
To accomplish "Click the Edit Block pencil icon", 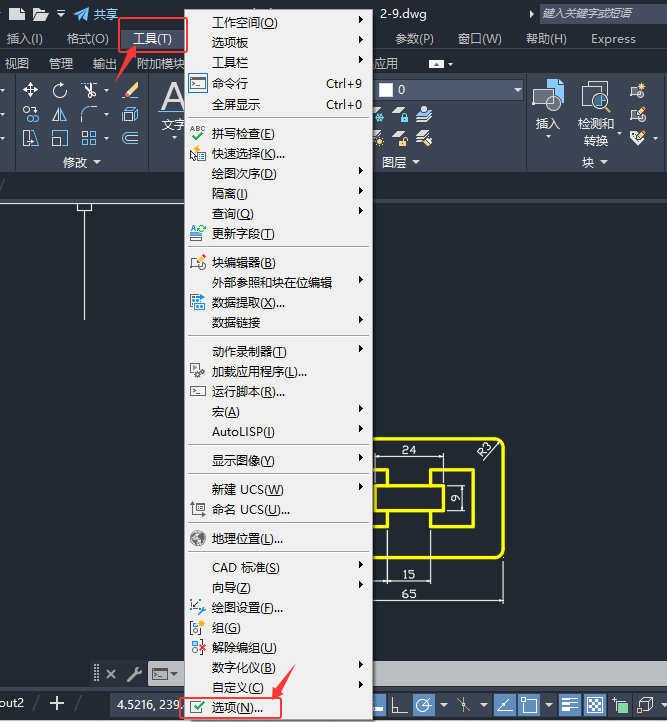I will (x=638, y=114).
